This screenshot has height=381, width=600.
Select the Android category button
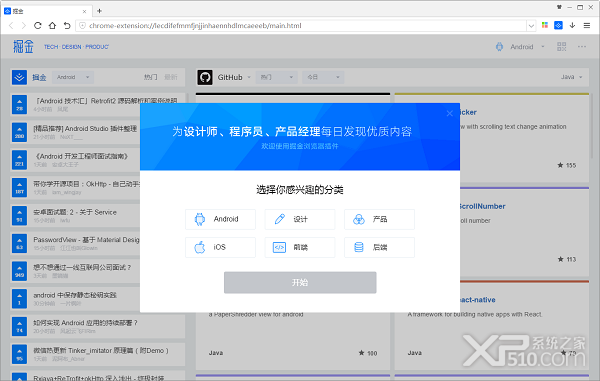pyautogui.click(x=220, y=219)
